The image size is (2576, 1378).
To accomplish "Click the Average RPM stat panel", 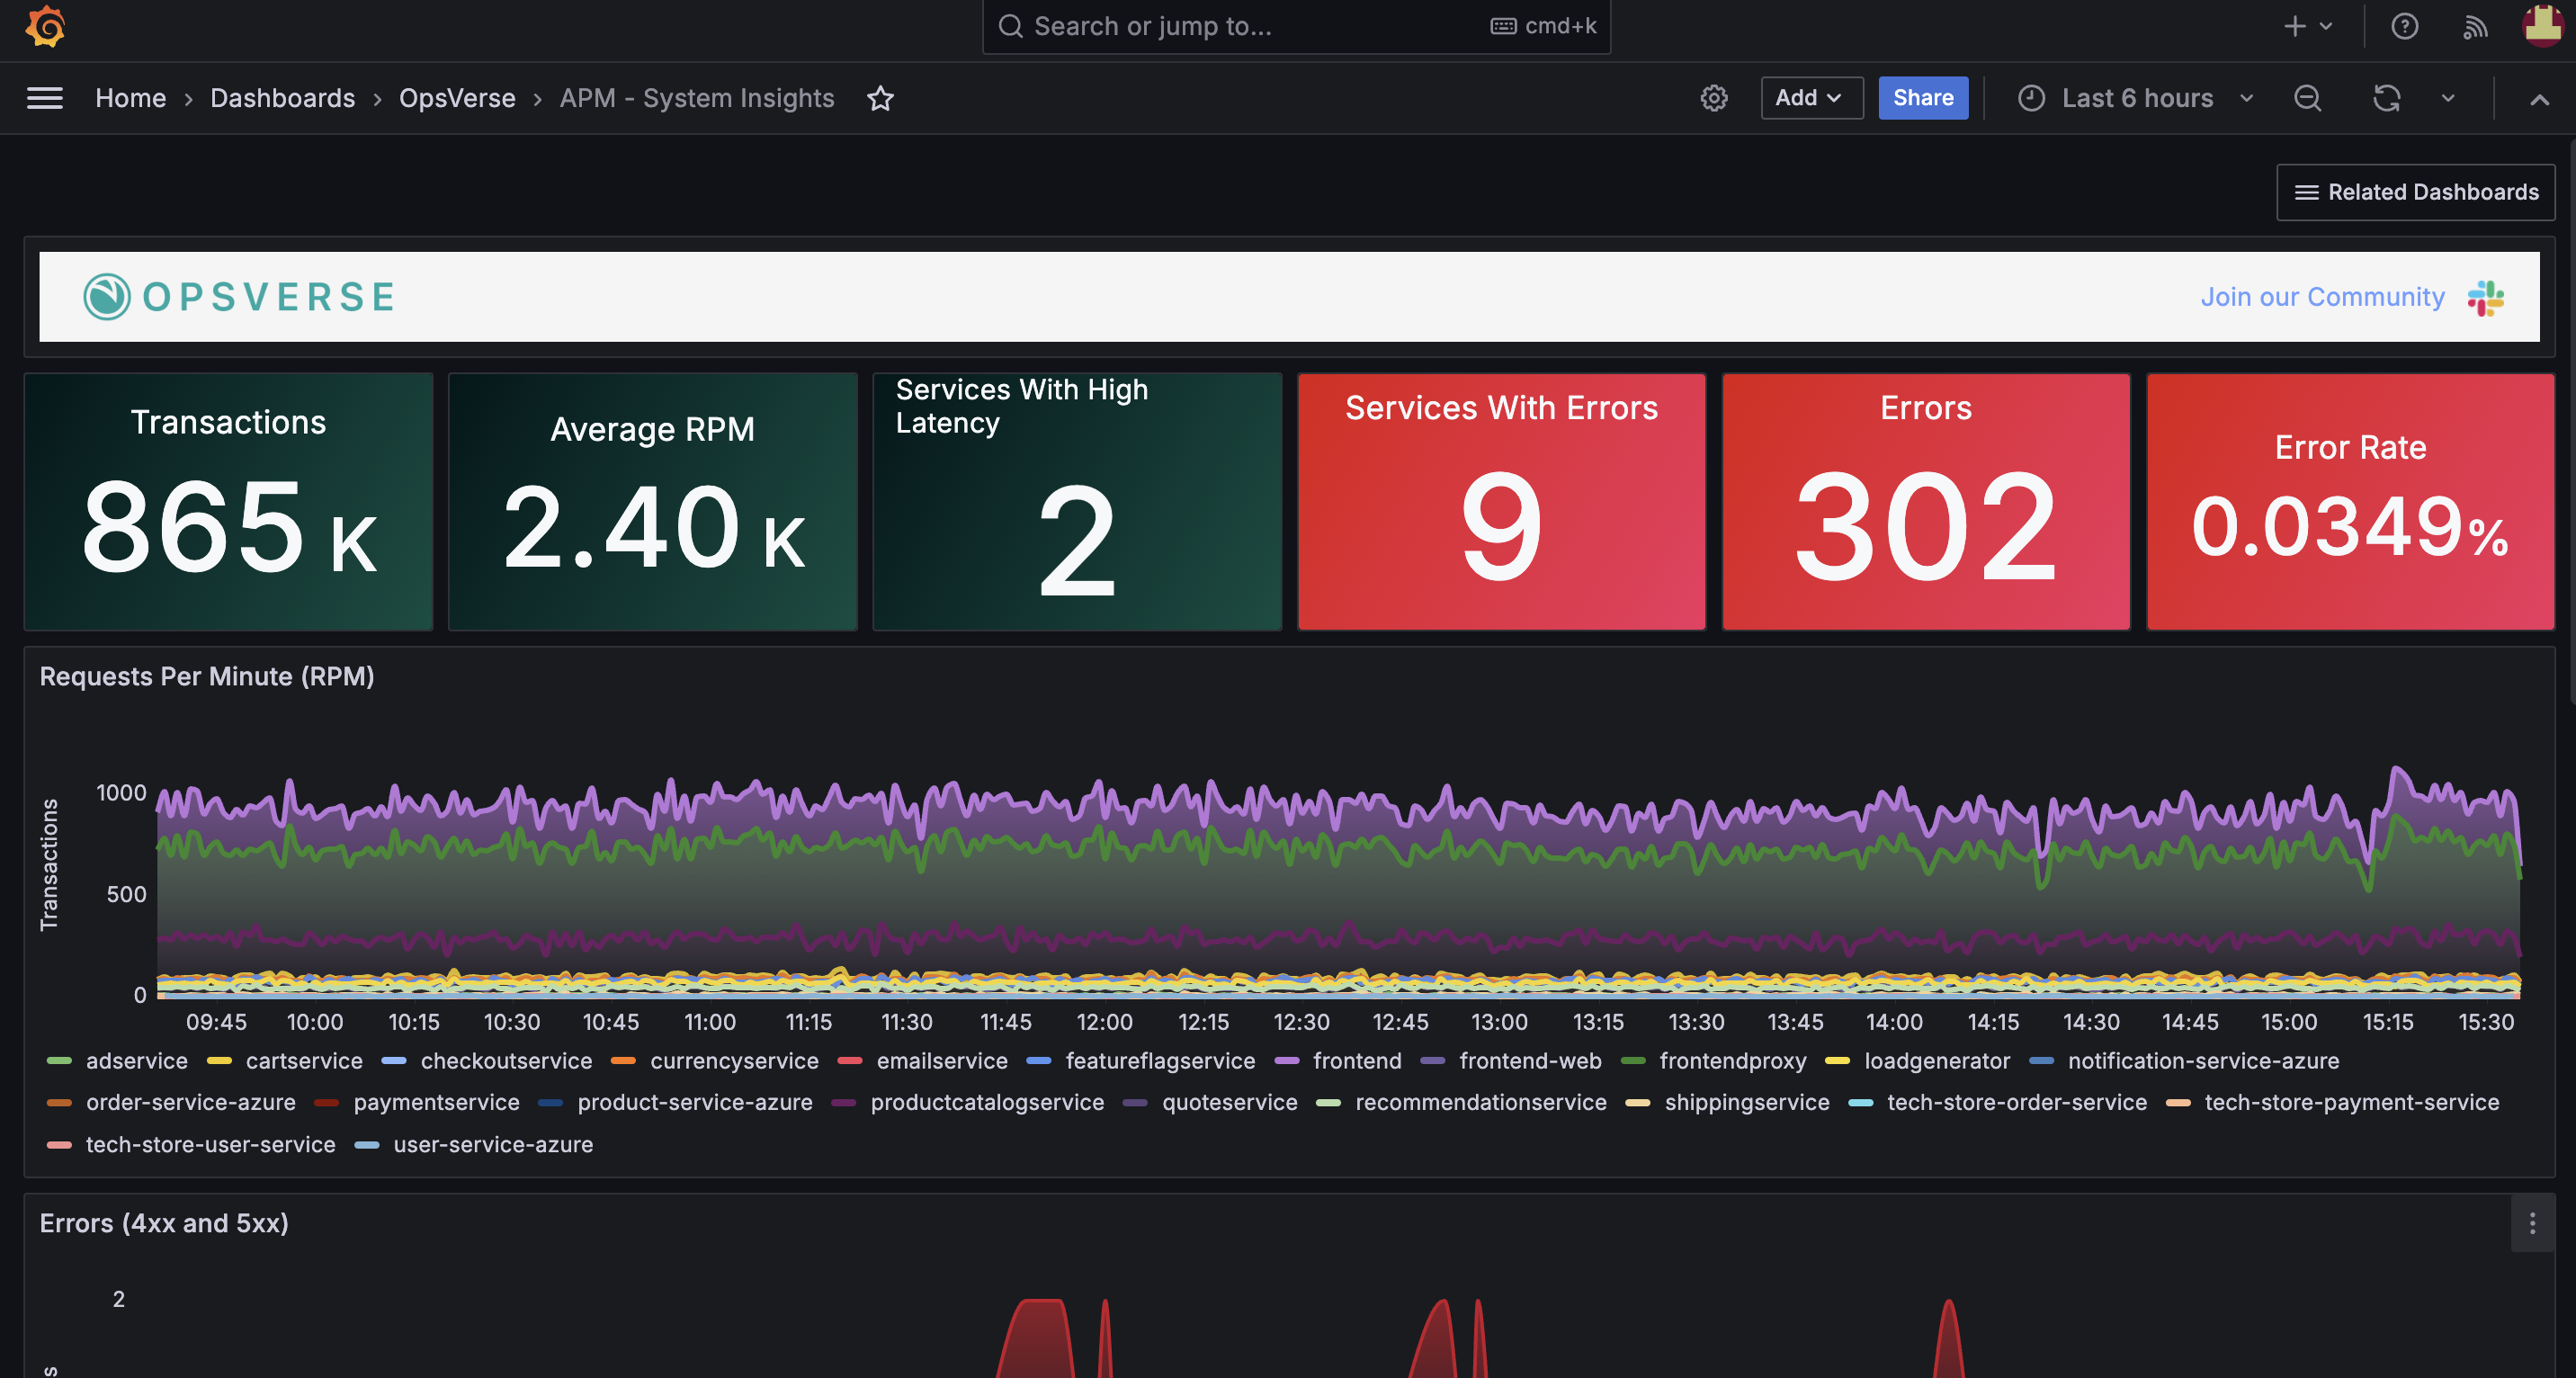I will 653,502.
